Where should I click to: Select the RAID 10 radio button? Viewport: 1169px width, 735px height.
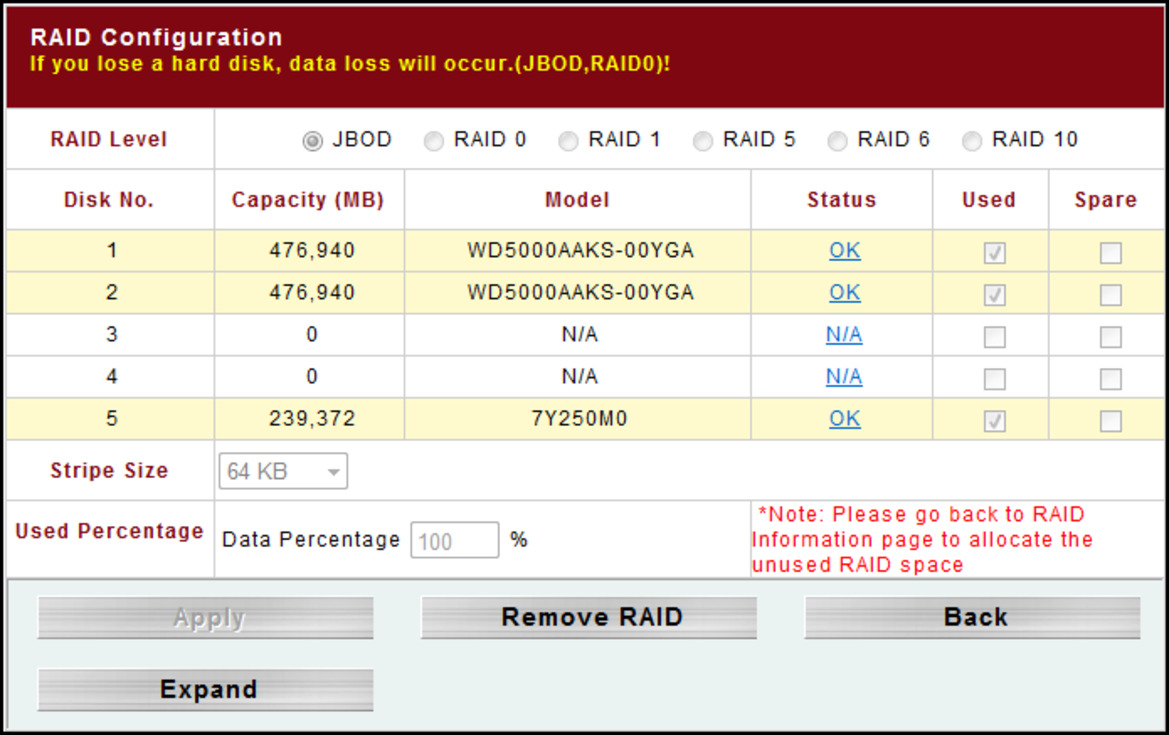tap(972, 142)
